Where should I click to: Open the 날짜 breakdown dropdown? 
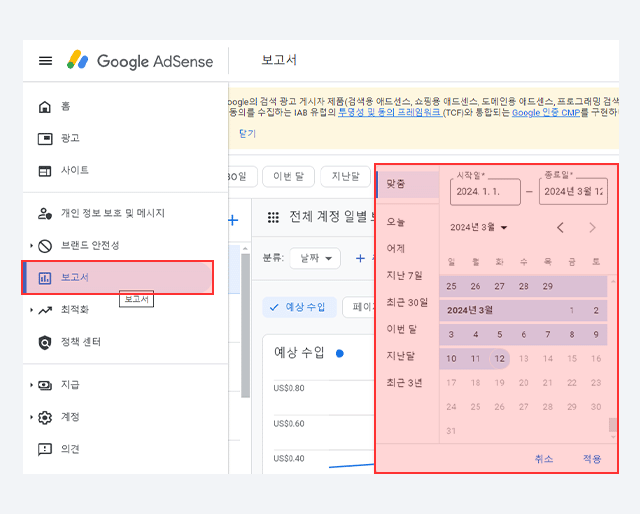pos(315,258)
